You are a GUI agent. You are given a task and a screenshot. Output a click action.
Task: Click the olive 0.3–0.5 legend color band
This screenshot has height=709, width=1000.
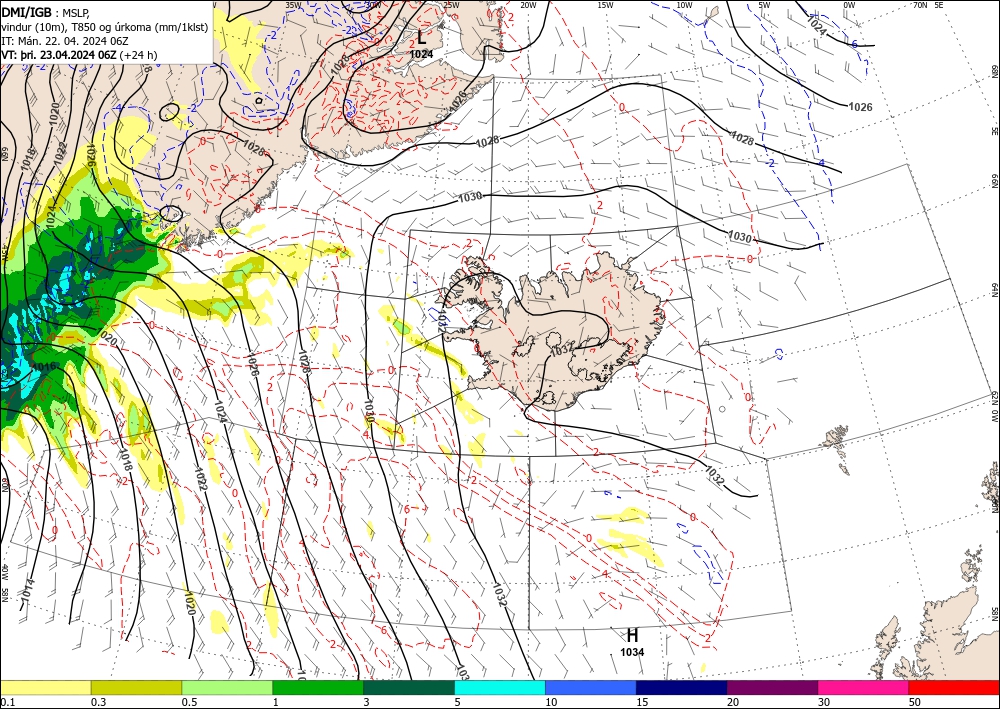point(136,687)
